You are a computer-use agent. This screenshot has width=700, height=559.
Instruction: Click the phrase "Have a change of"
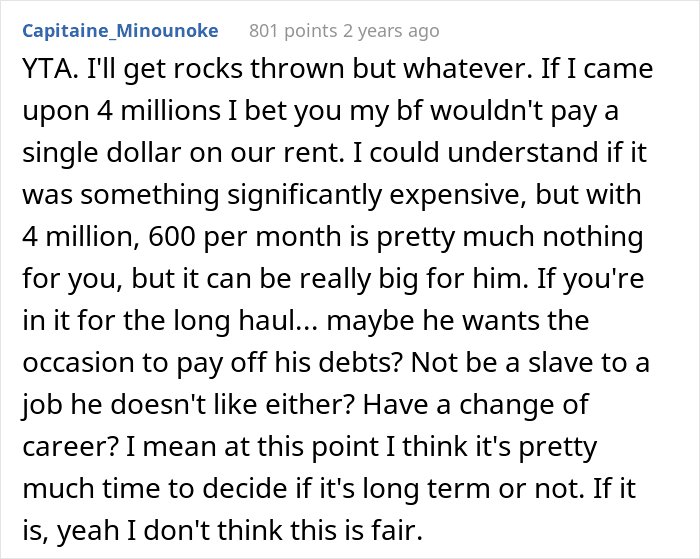tap(475, 404)
